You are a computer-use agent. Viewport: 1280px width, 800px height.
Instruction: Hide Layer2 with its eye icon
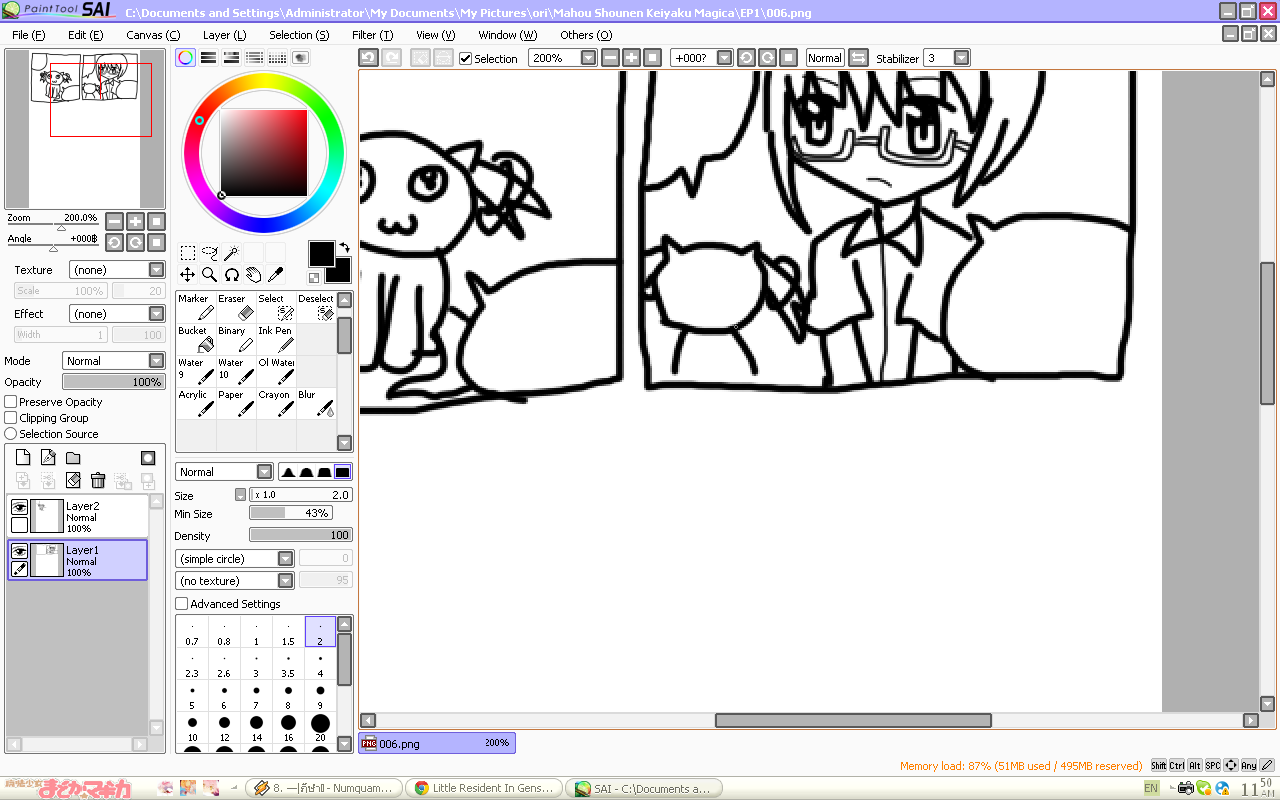click(19, 508)
